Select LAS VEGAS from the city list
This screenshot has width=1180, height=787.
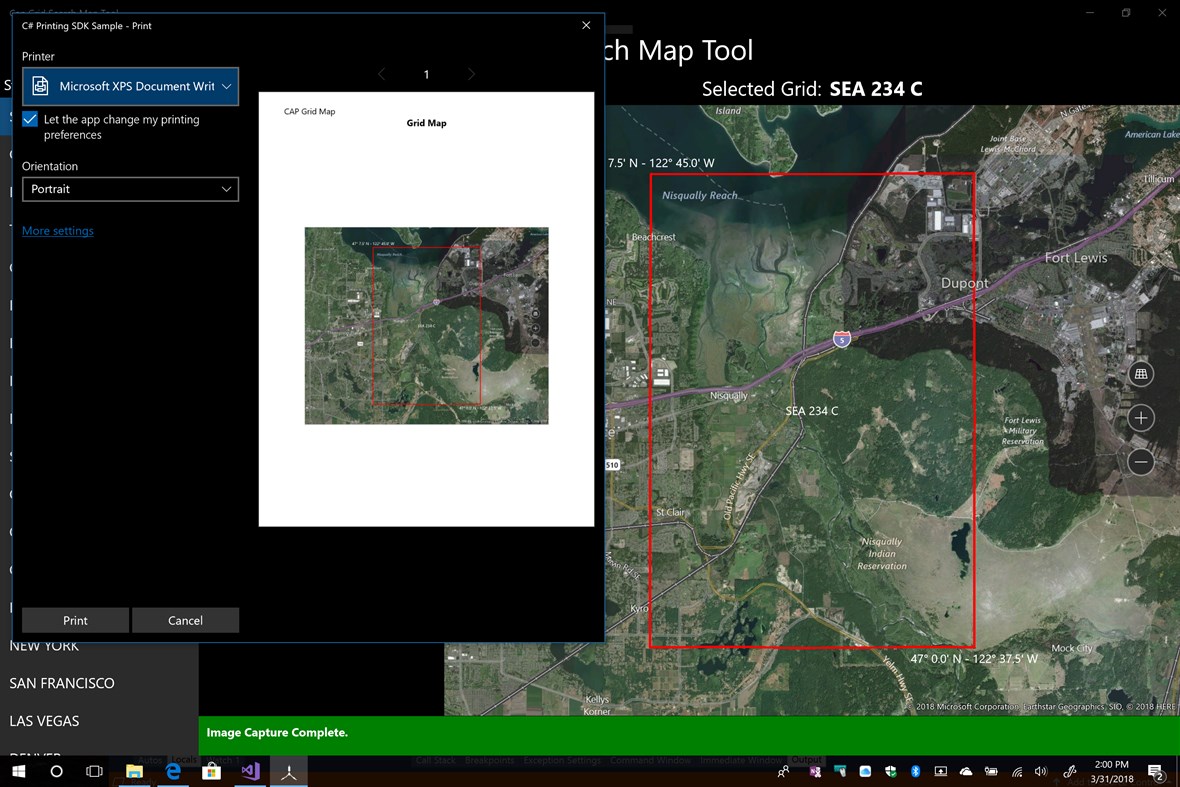click(x=45, y=720)
